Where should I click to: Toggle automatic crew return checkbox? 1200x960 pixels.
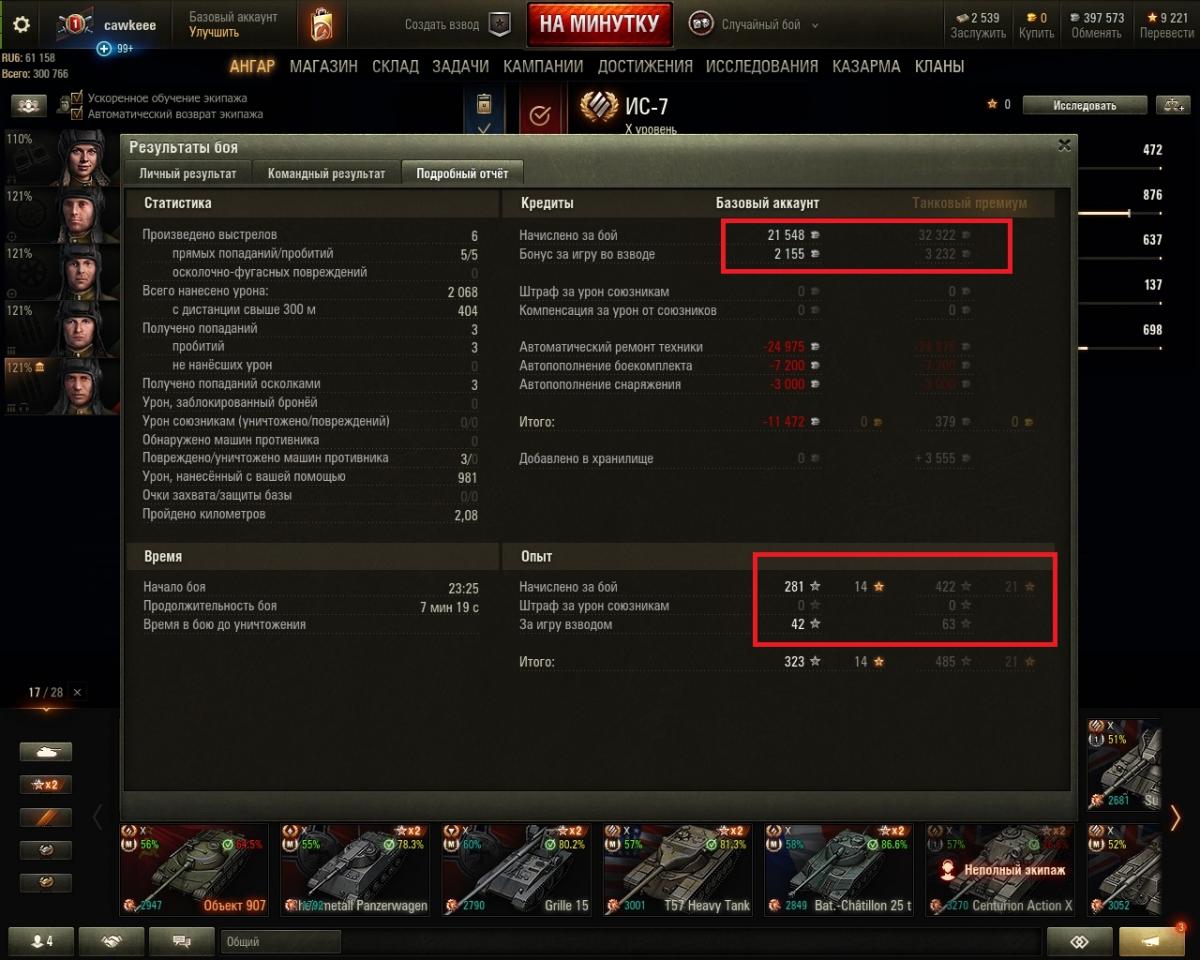pyautogui.click(x=77, y=114)
